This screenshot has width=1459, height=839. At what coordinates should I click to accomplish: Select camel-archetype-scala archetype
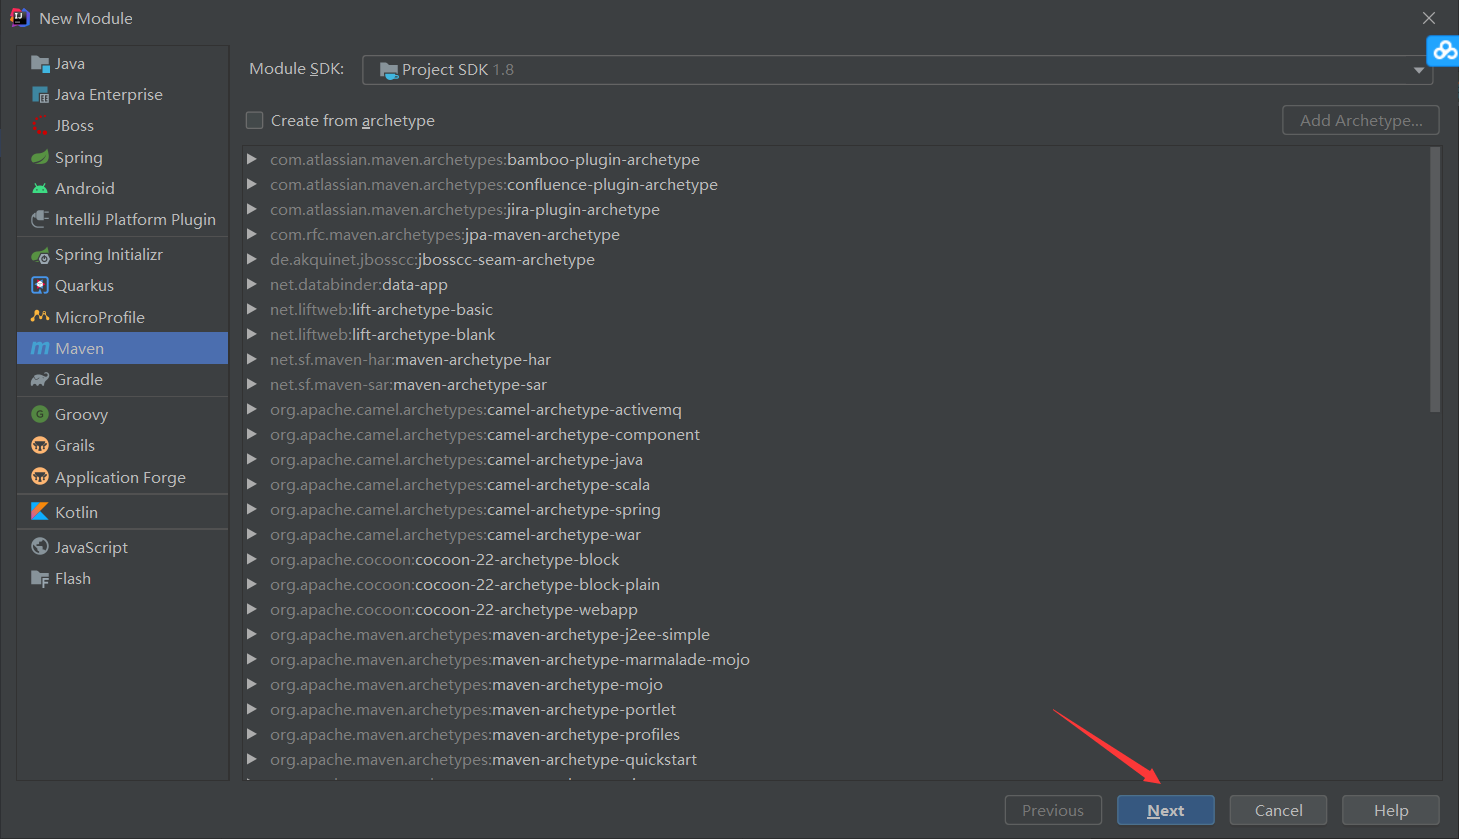click(x=460, y=484)
